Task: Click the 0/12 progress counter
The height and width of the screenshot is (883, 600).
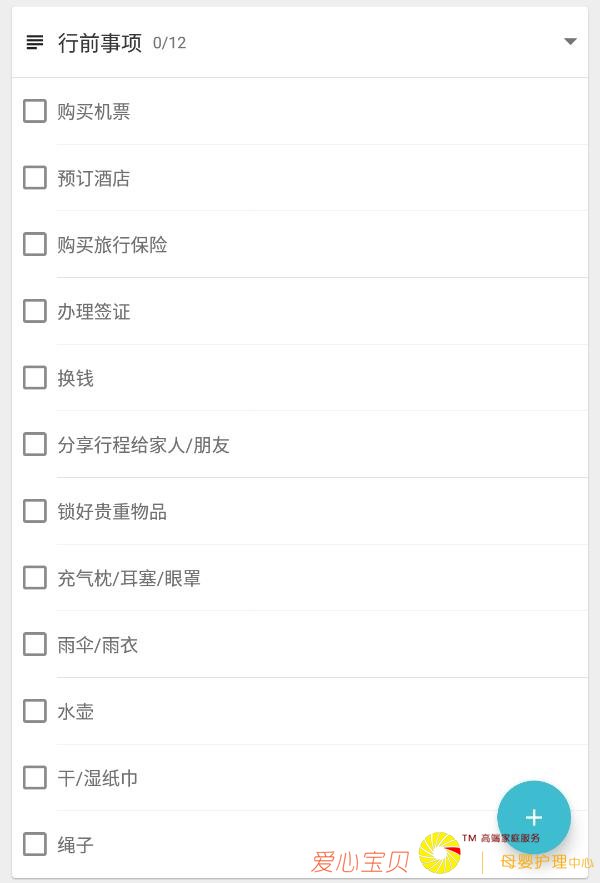Action: (167, 43)
